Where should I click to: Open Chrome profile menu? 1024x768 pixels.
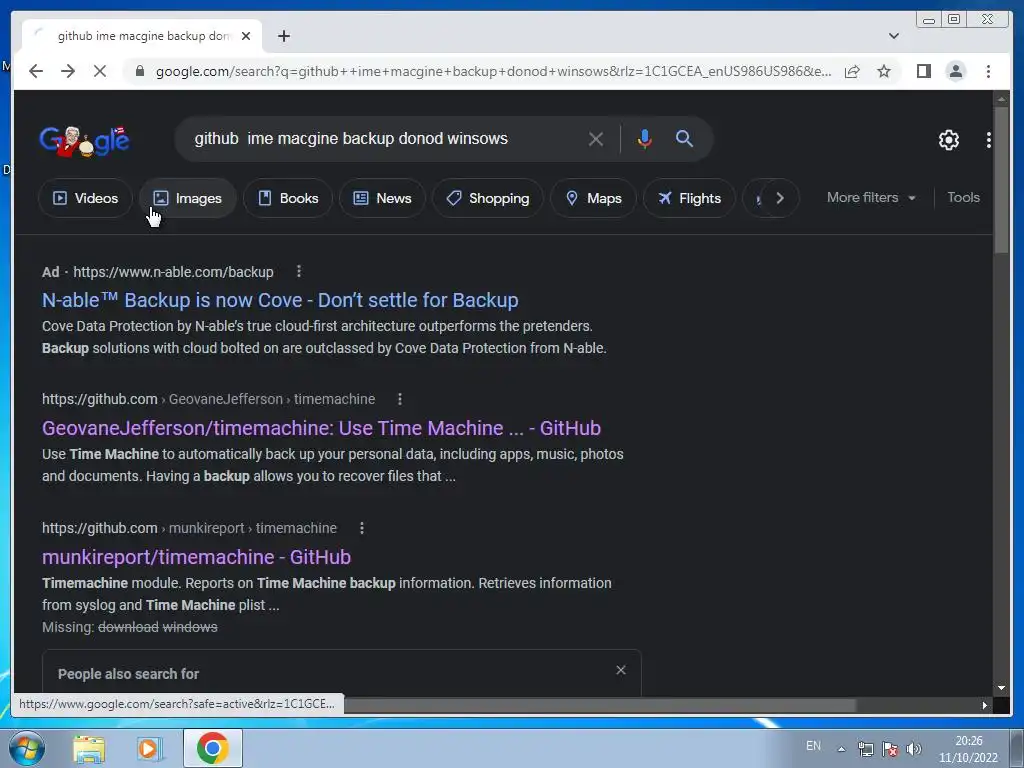pos(955,71)
